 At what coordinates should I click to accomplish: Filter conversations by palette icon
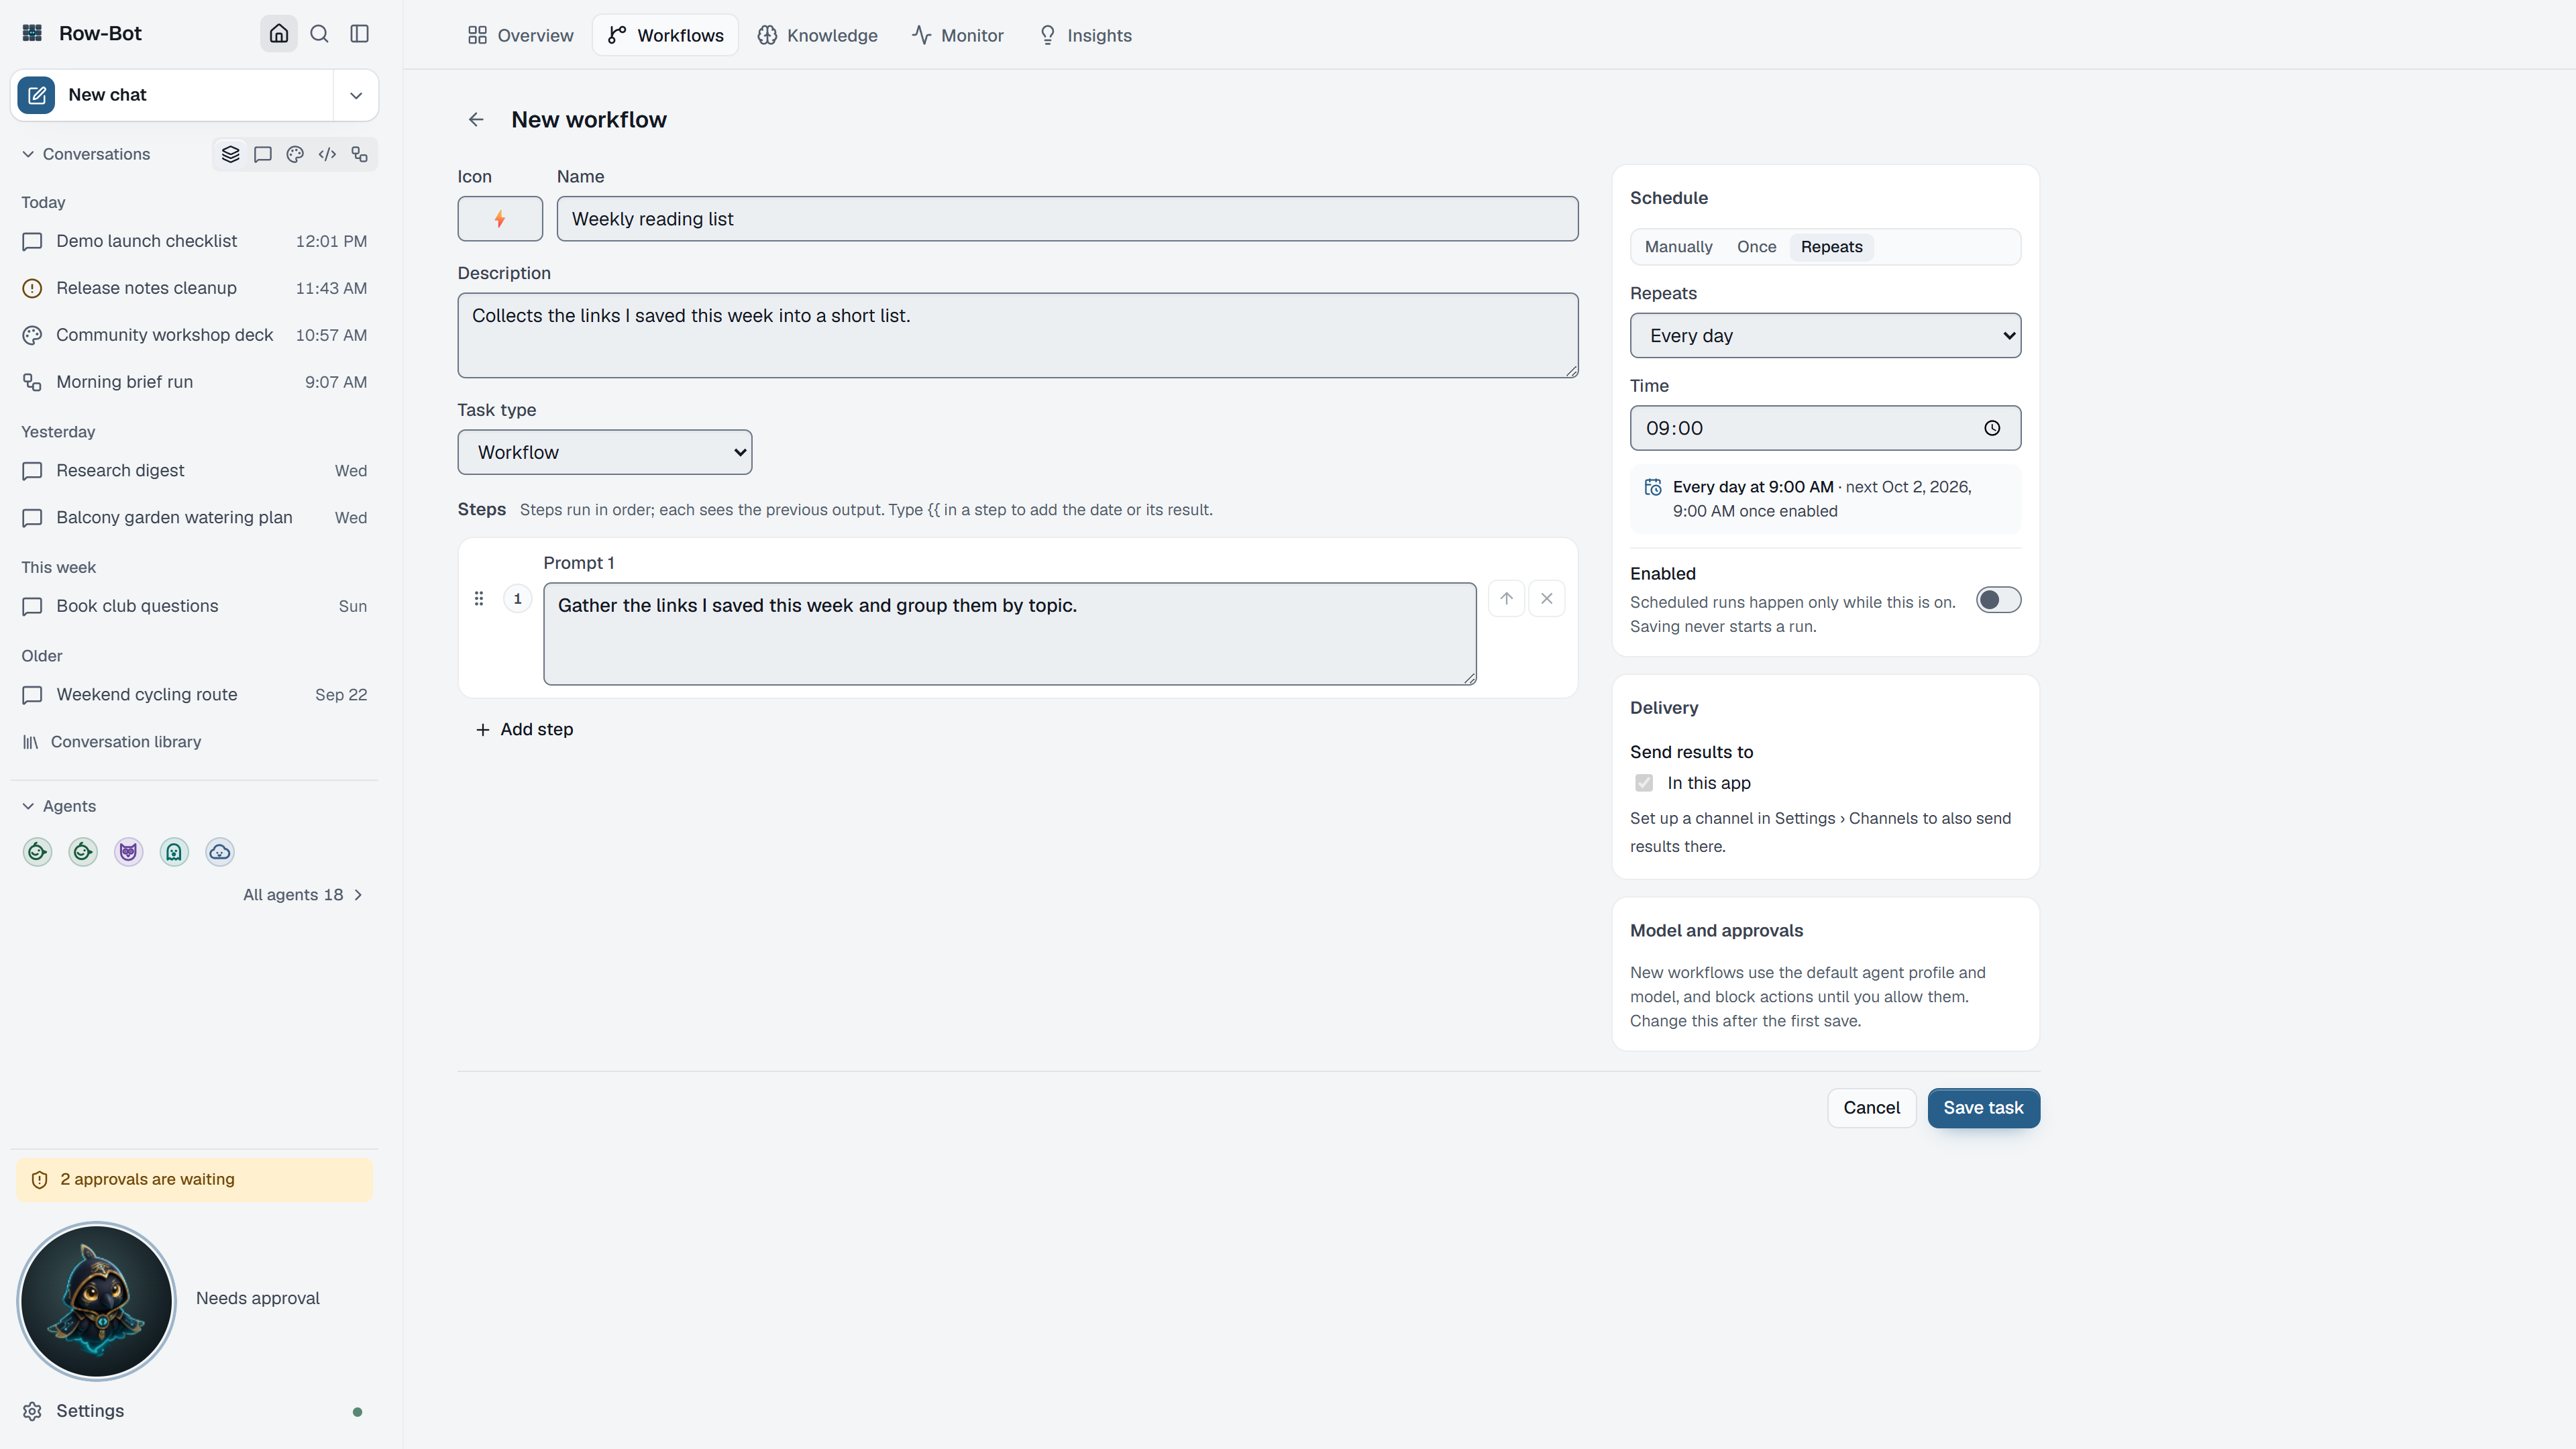tap(294, 154)
